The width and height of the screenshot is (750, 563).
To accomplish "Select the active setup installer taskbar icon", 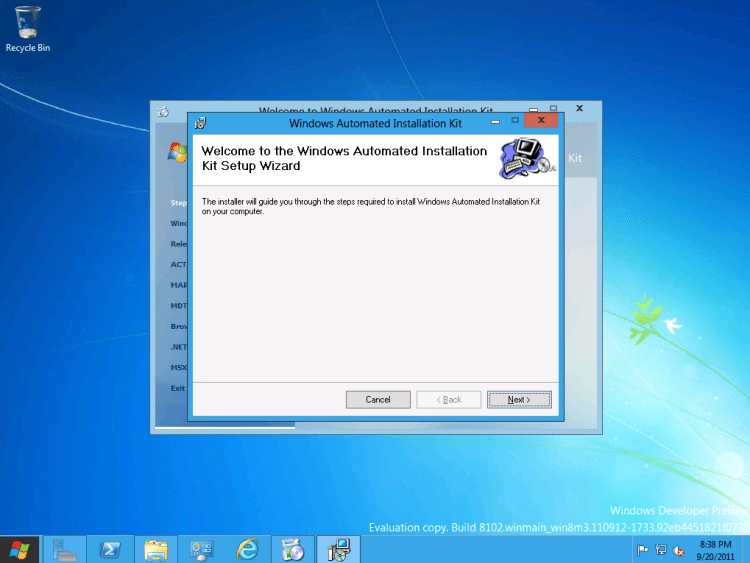I will coord(338,549).
